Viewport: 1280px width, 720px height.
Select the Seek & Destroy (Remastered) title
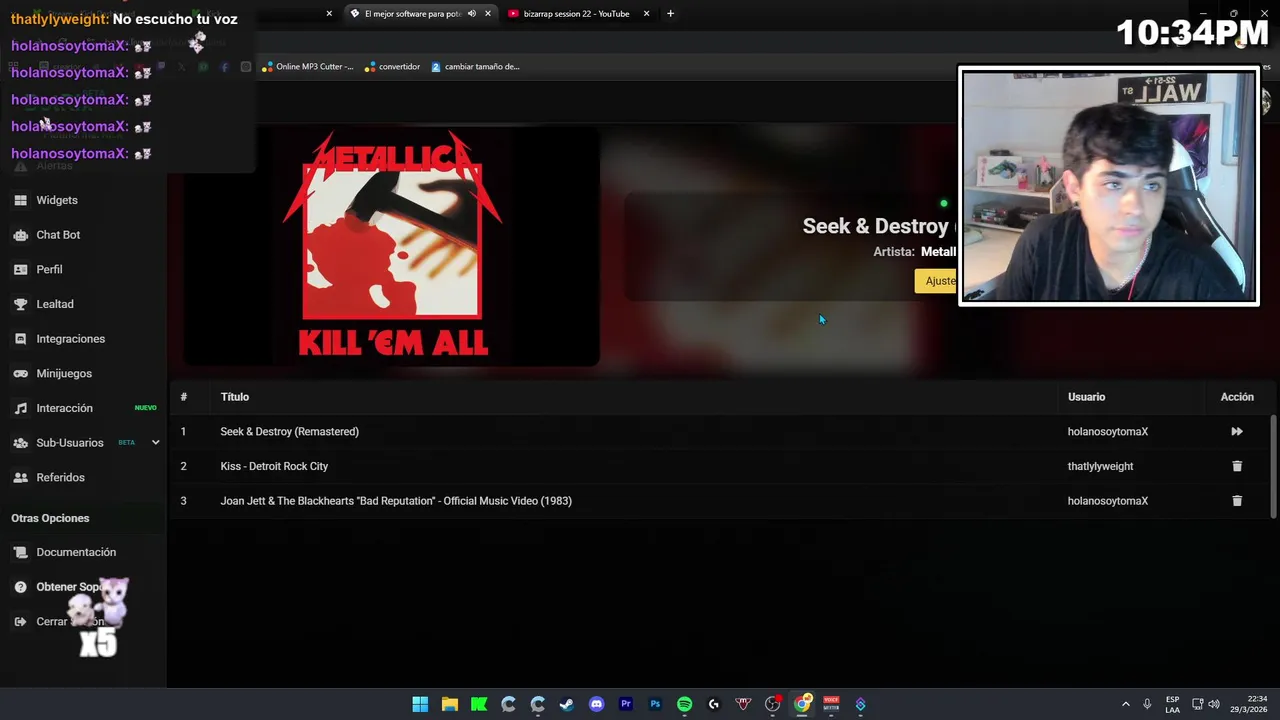tap(289, 432)
